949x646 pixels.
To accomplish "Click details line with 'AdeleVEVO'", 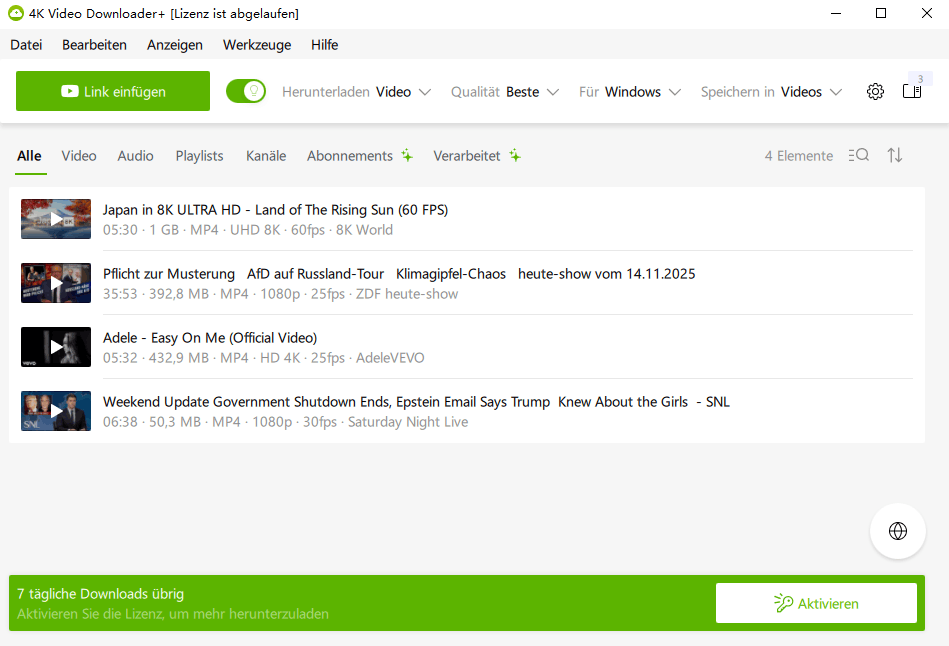I will click(263, 358).
